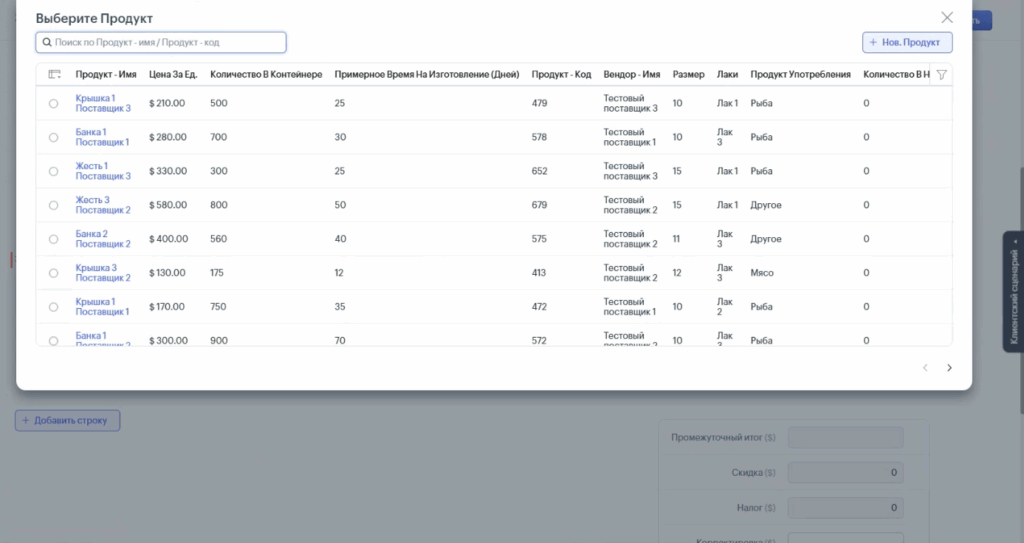Click the Продукт - Код column header

tap(561, 74)
